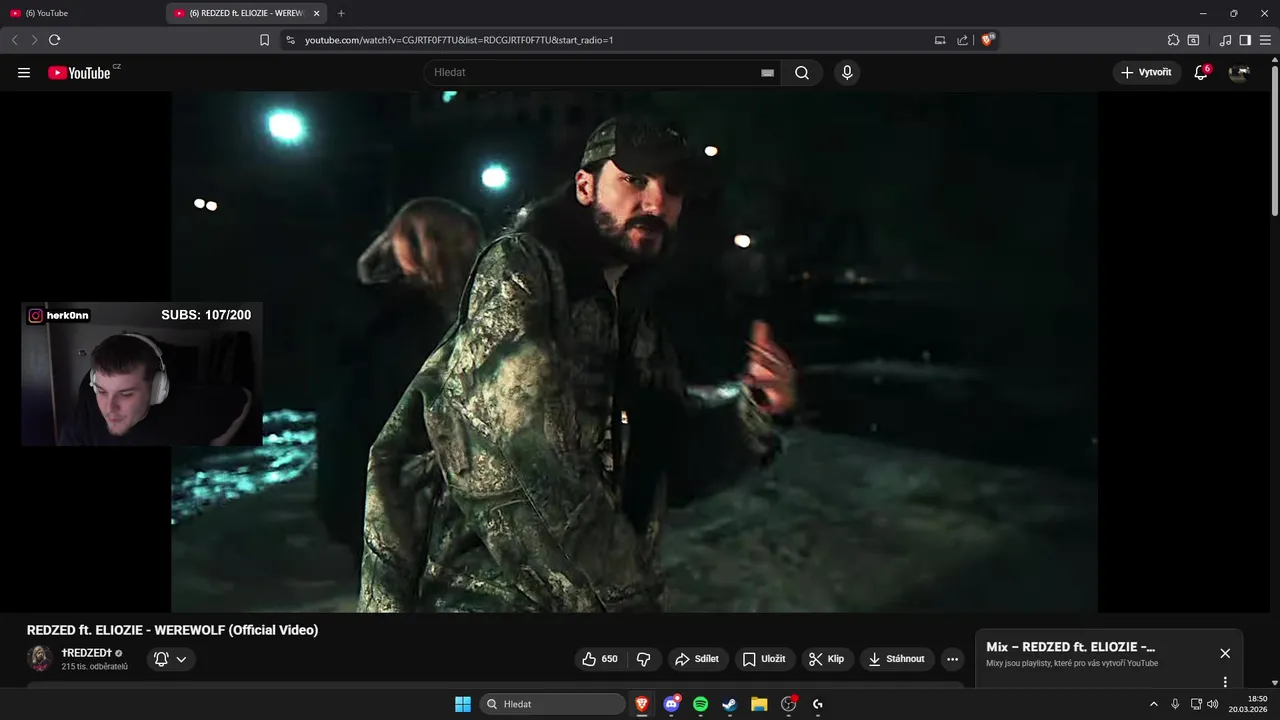
Task: Open a new browser tab
Action: tap(341, 13)
